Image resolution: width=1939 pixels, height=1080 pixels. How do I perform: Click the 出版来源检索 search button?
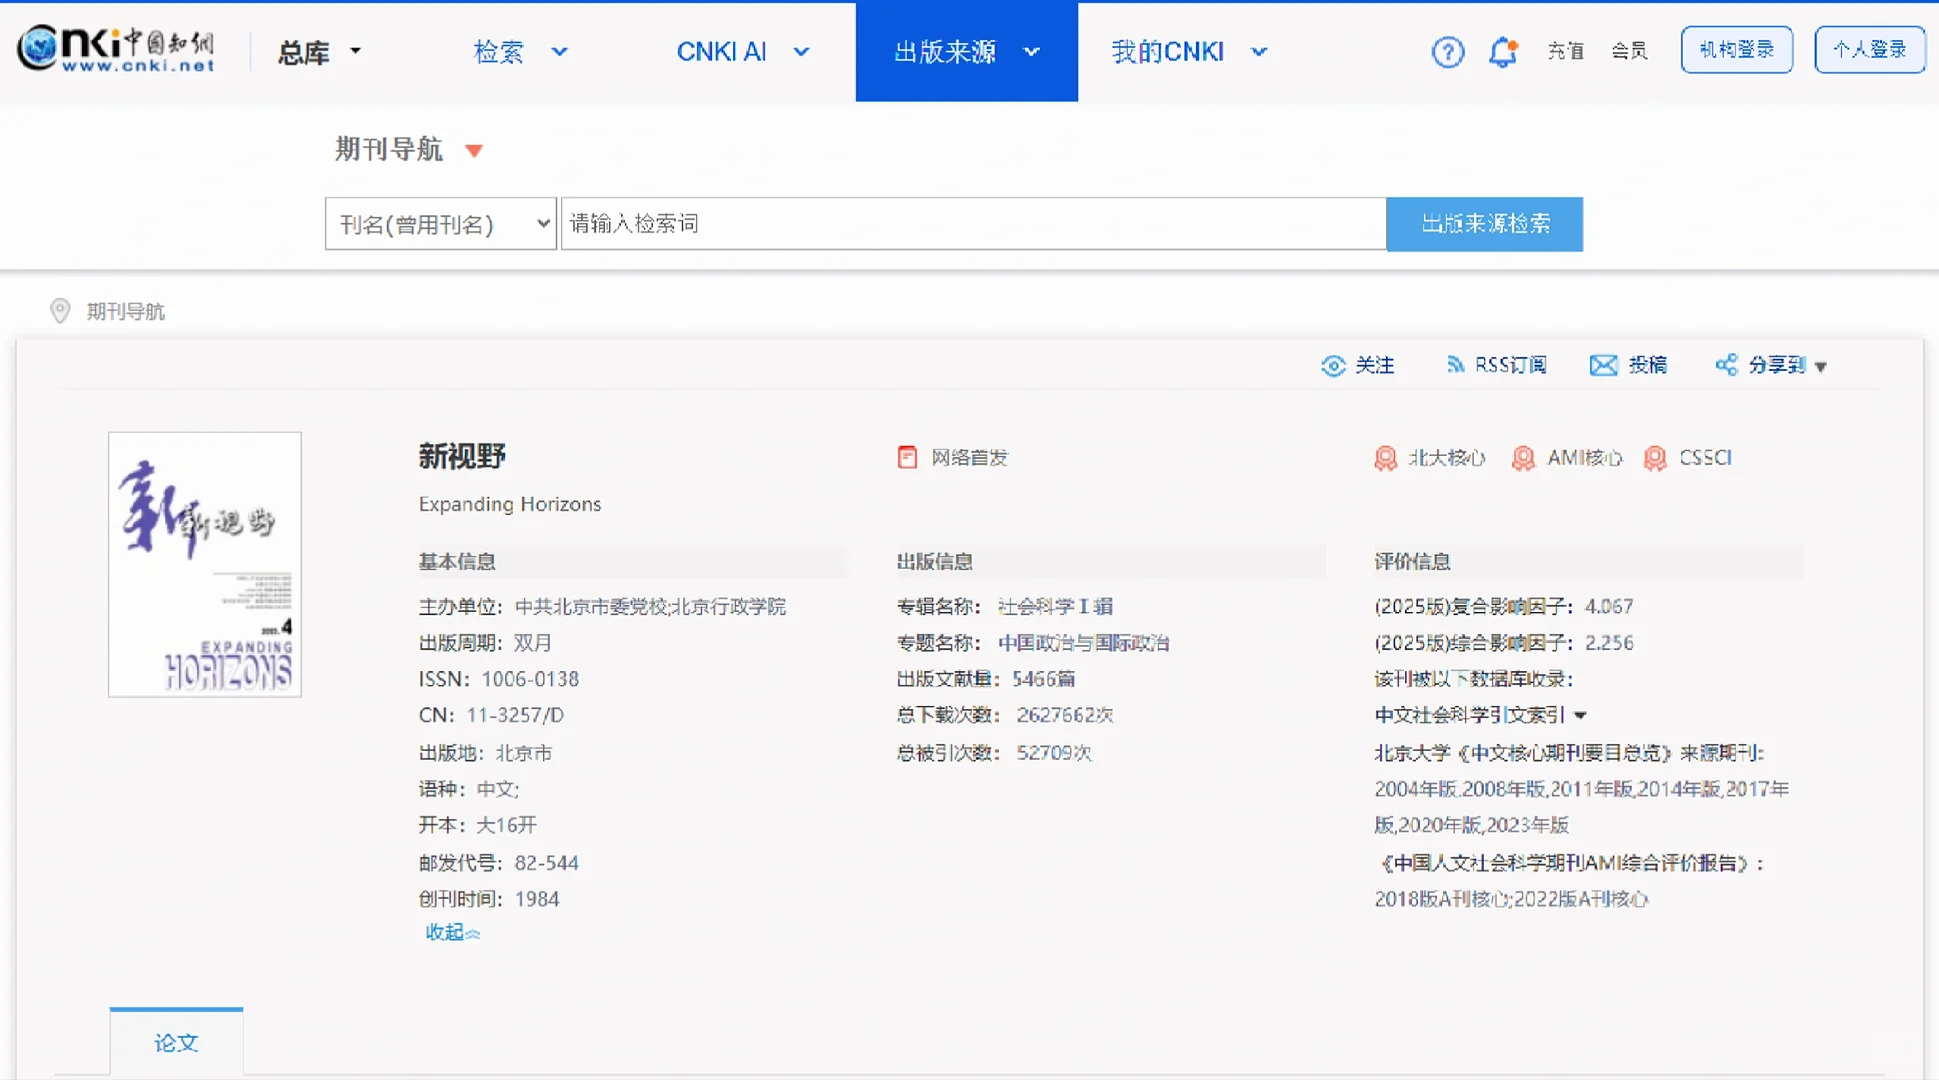[x=1484, y=224]
